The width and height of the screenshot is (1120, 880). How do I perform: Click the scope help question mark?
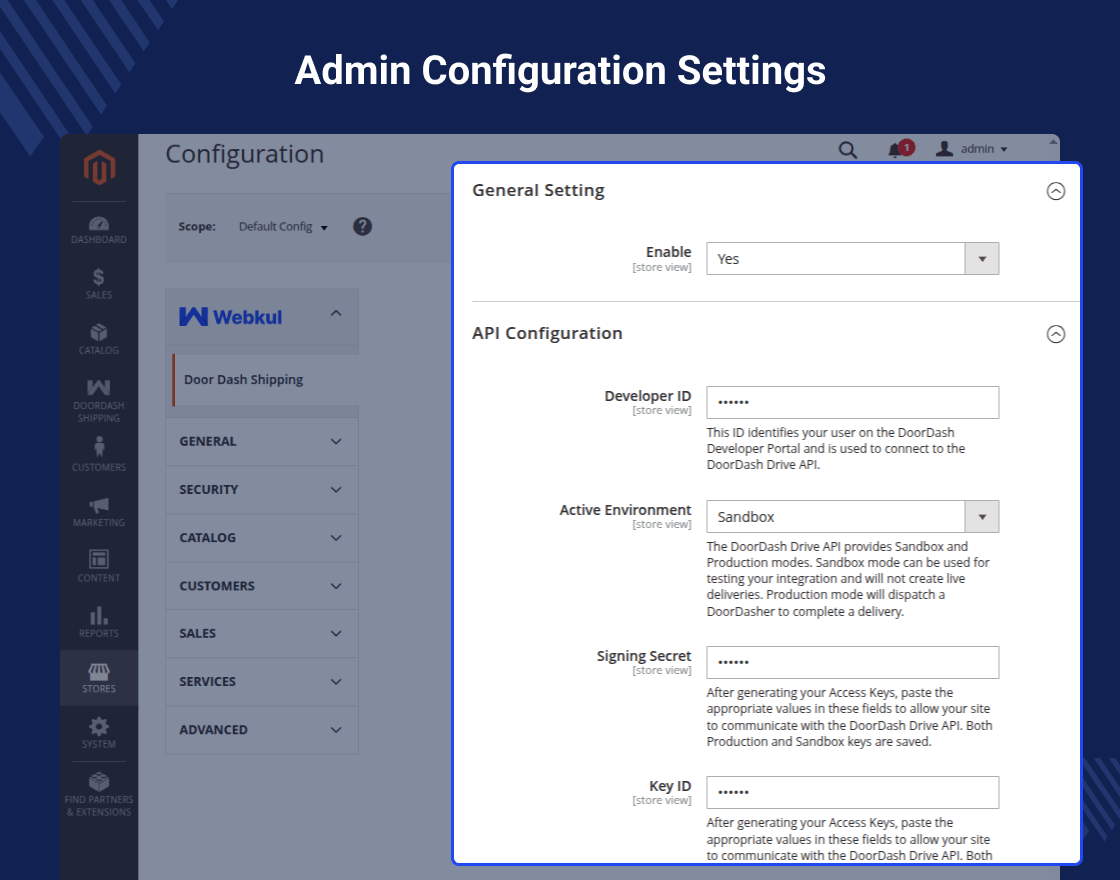pyautogui.click(x=362, y=226)
